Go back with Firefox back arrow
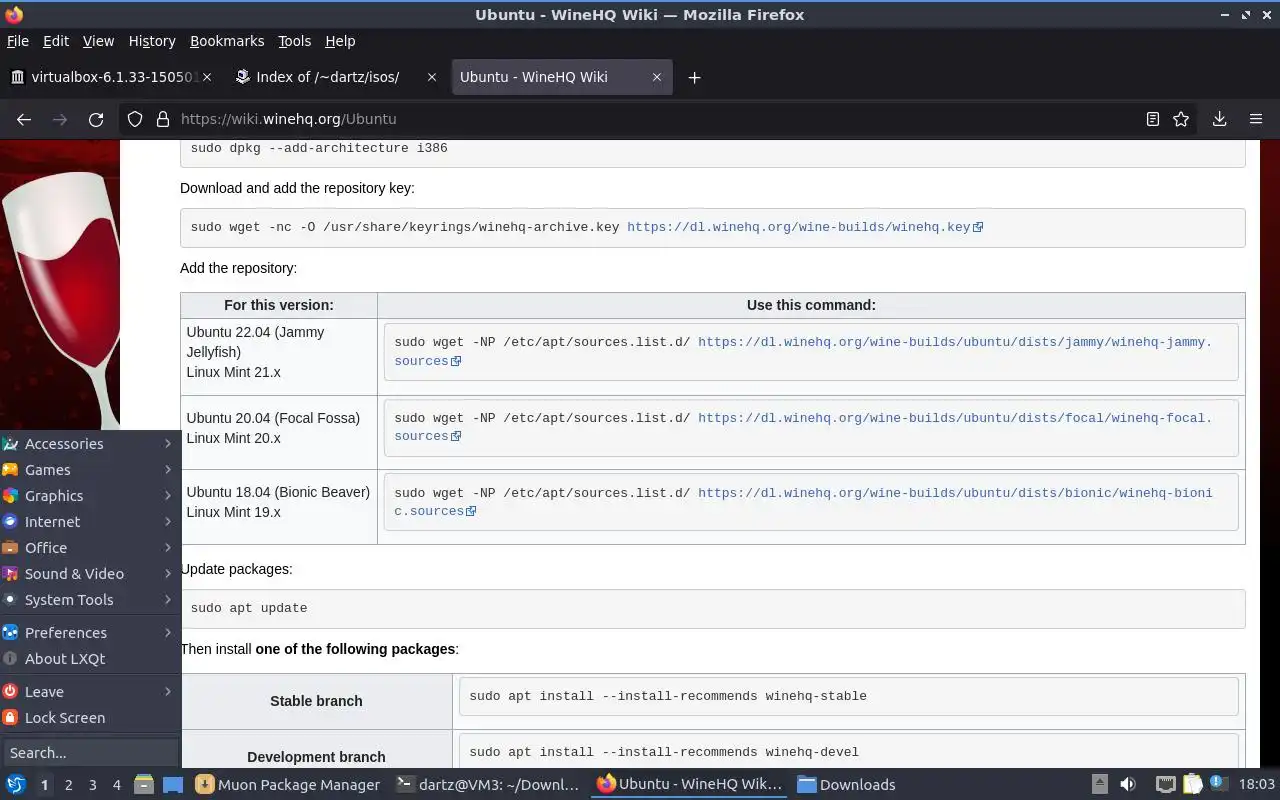 click(24, 119)
